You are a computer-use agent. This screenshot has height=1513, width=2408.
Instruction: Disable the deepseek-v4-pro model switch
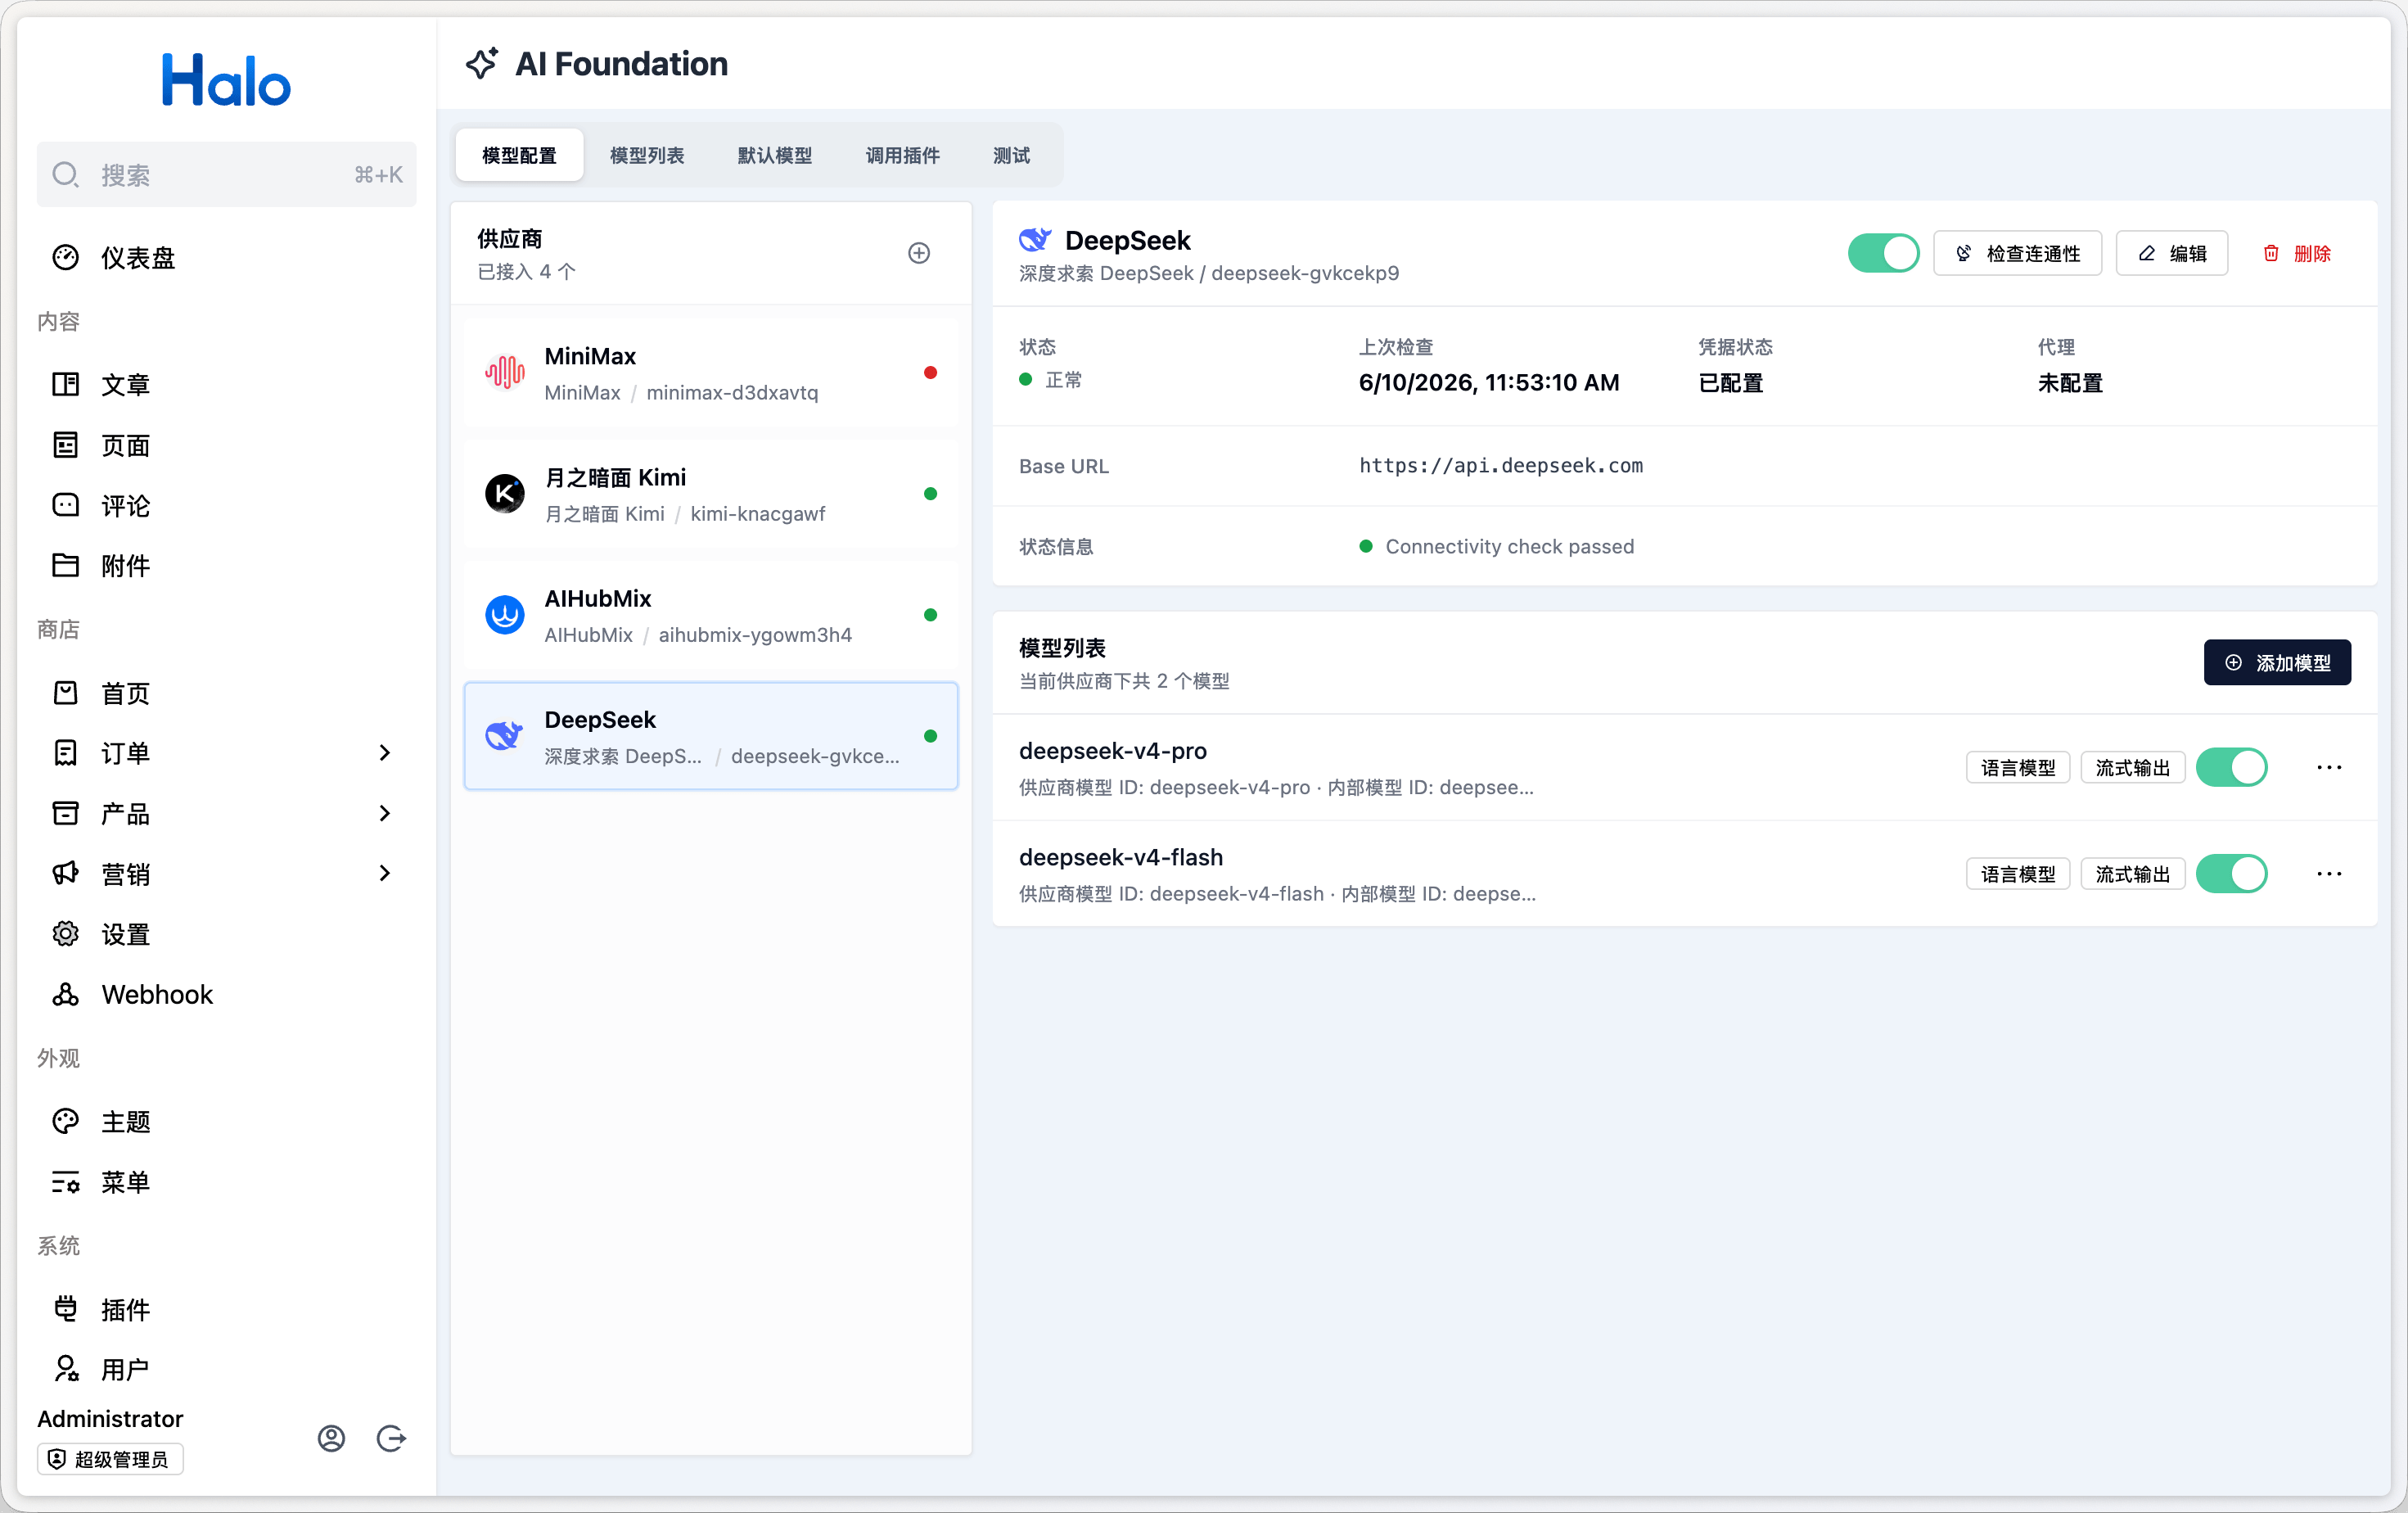click(x=2231, y=768)
